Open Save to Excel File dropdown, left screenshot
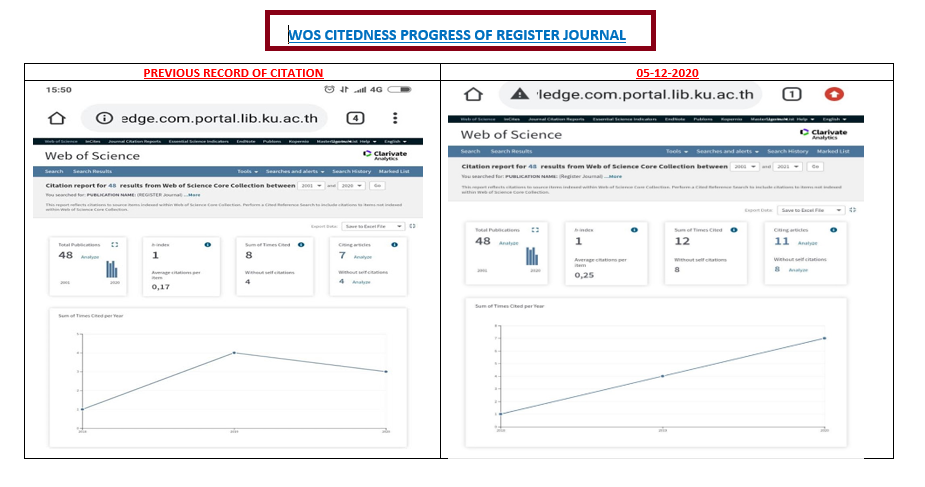925x487 pixels. (x=373, y=226)
